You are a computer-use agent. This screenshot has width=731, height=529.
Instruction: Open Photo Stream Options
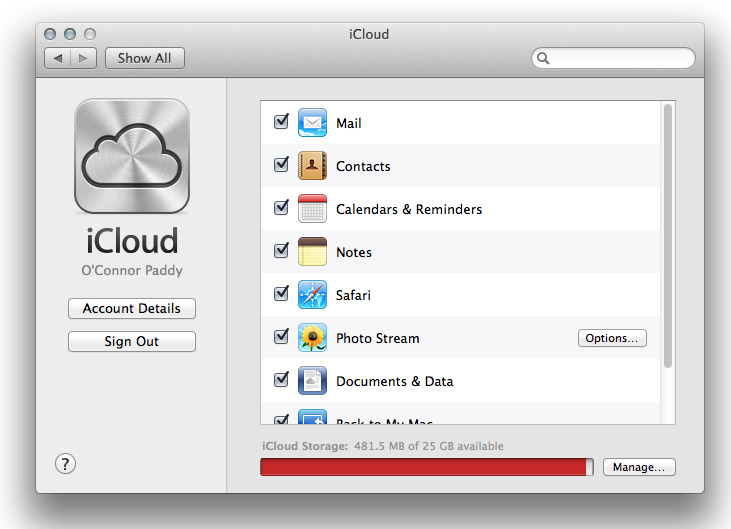[612, 338]
